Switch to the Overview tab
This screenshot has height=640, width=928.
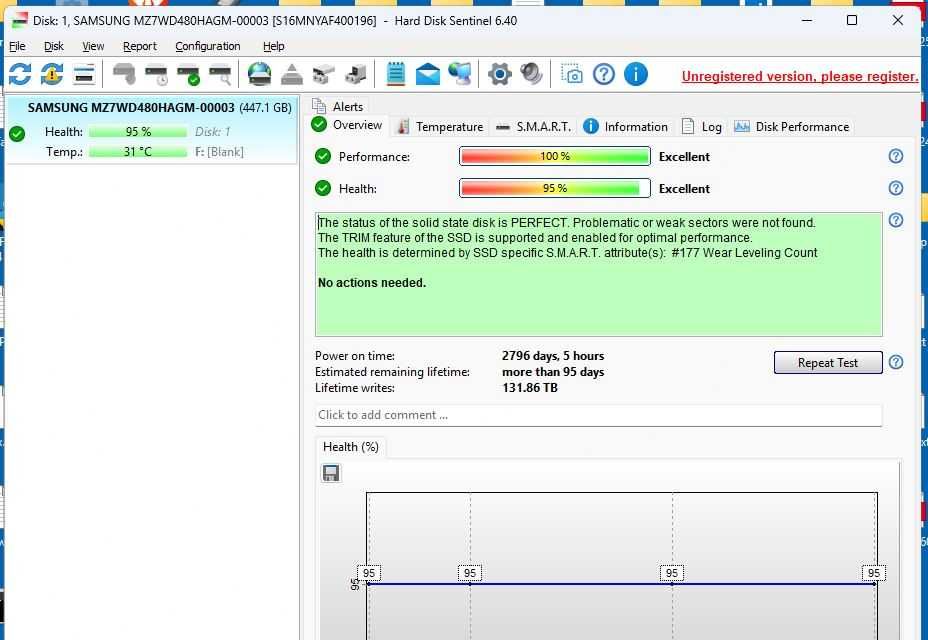[347, 125]
